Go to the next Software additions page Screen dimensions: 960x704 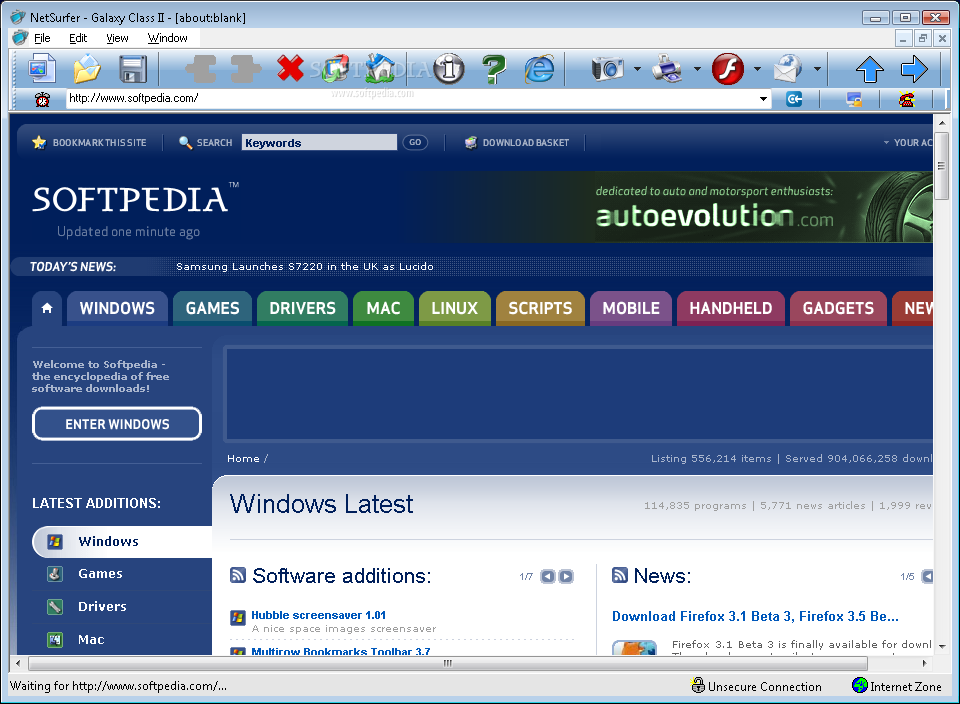point(566,577)
